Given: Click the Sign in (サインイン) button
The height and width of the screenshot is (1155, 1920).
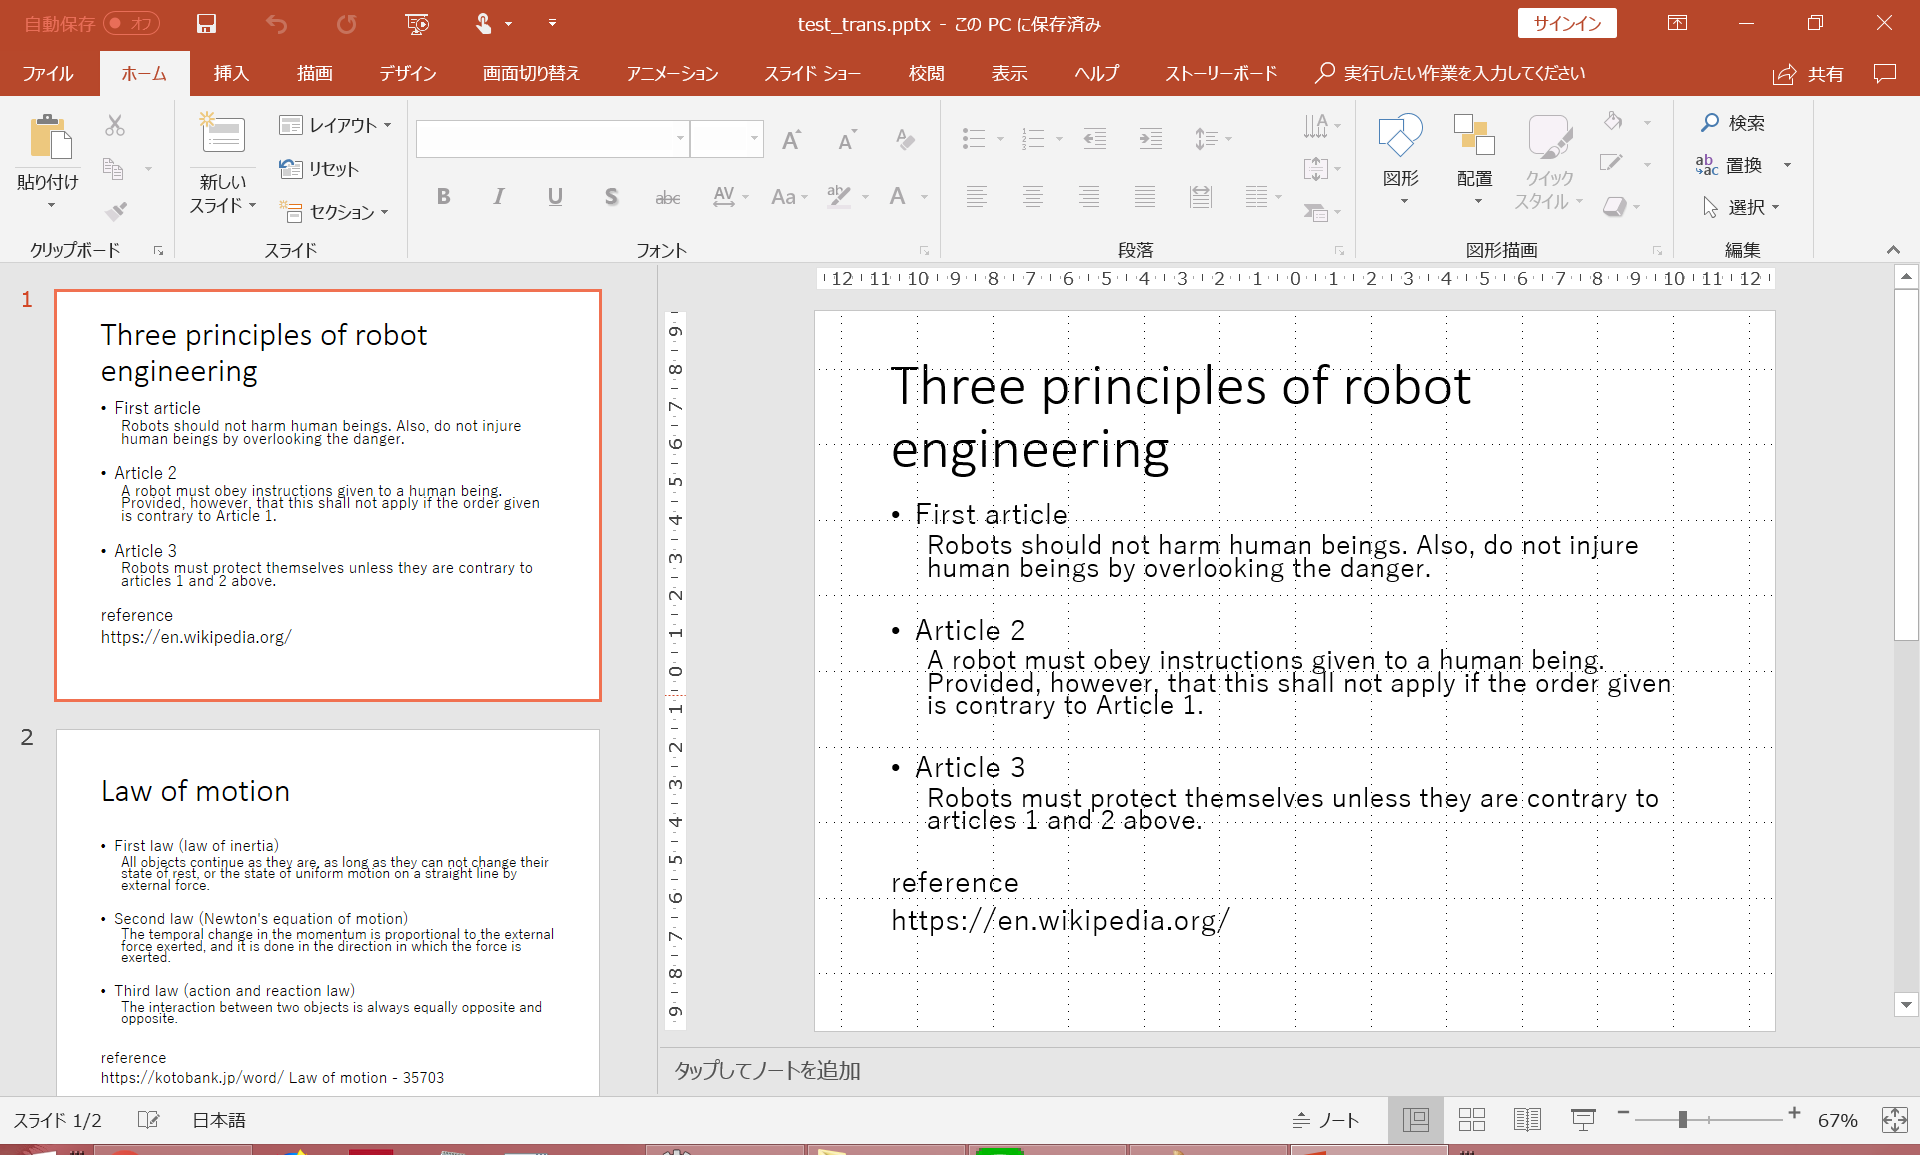Looking at the screenshot, I should pos(1567,23).
